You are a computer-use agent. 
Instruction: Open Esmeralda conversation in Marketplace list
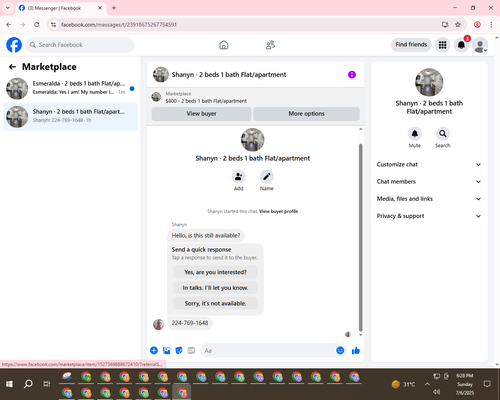(x=70, y=89)
